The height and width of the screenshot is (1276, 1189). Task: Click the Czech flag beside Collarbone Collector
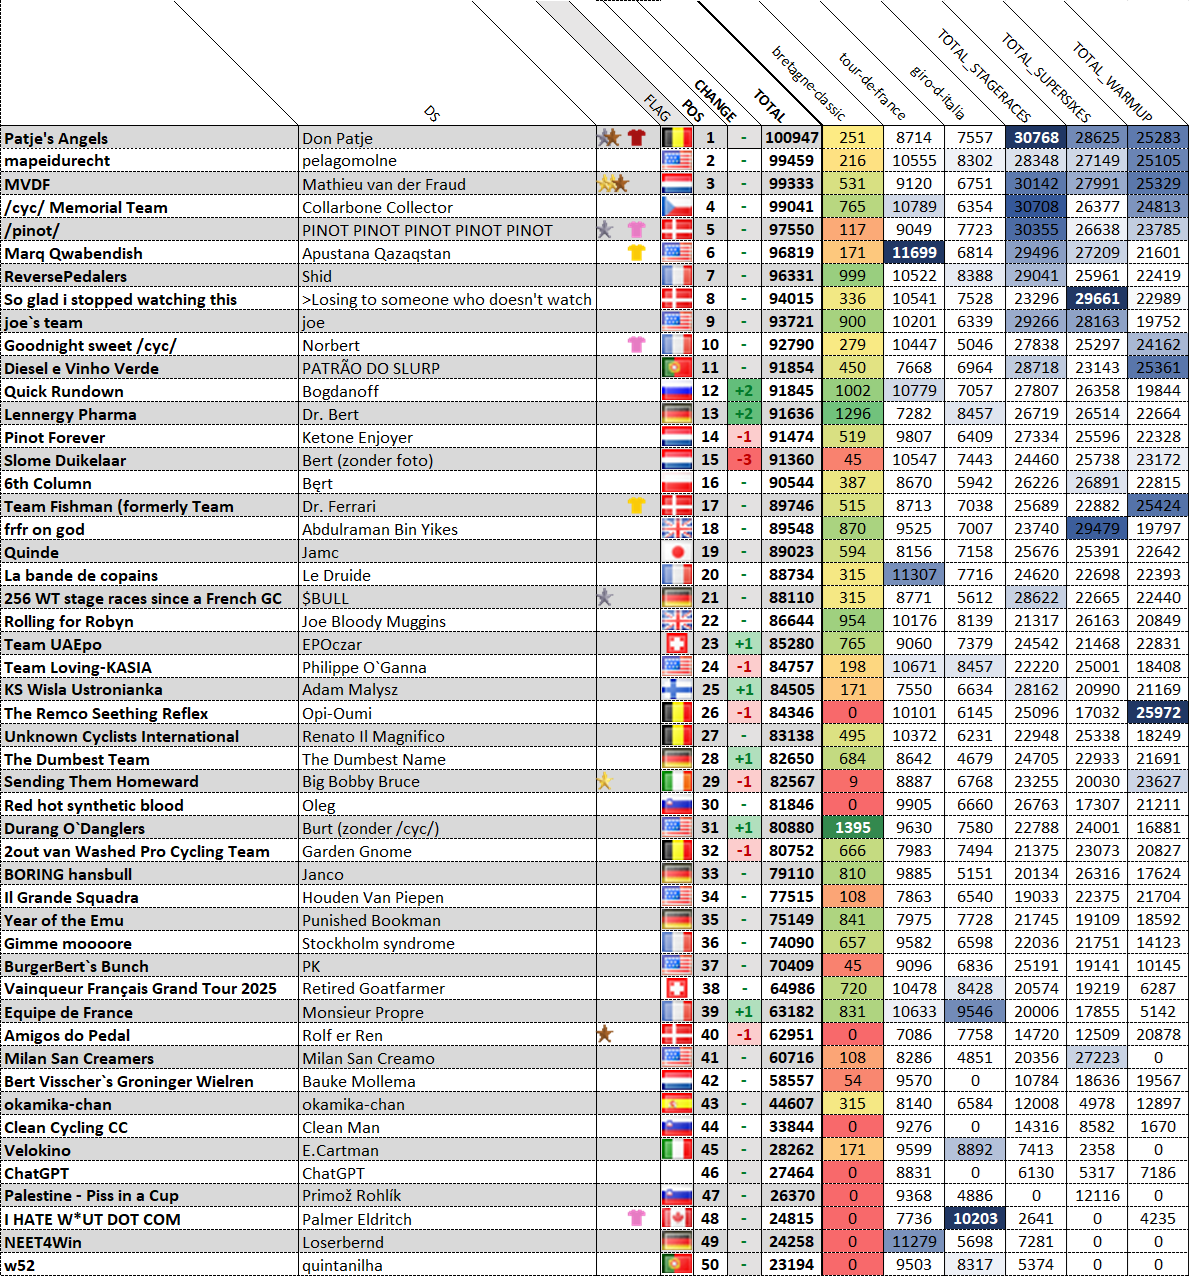coord(677,206)
